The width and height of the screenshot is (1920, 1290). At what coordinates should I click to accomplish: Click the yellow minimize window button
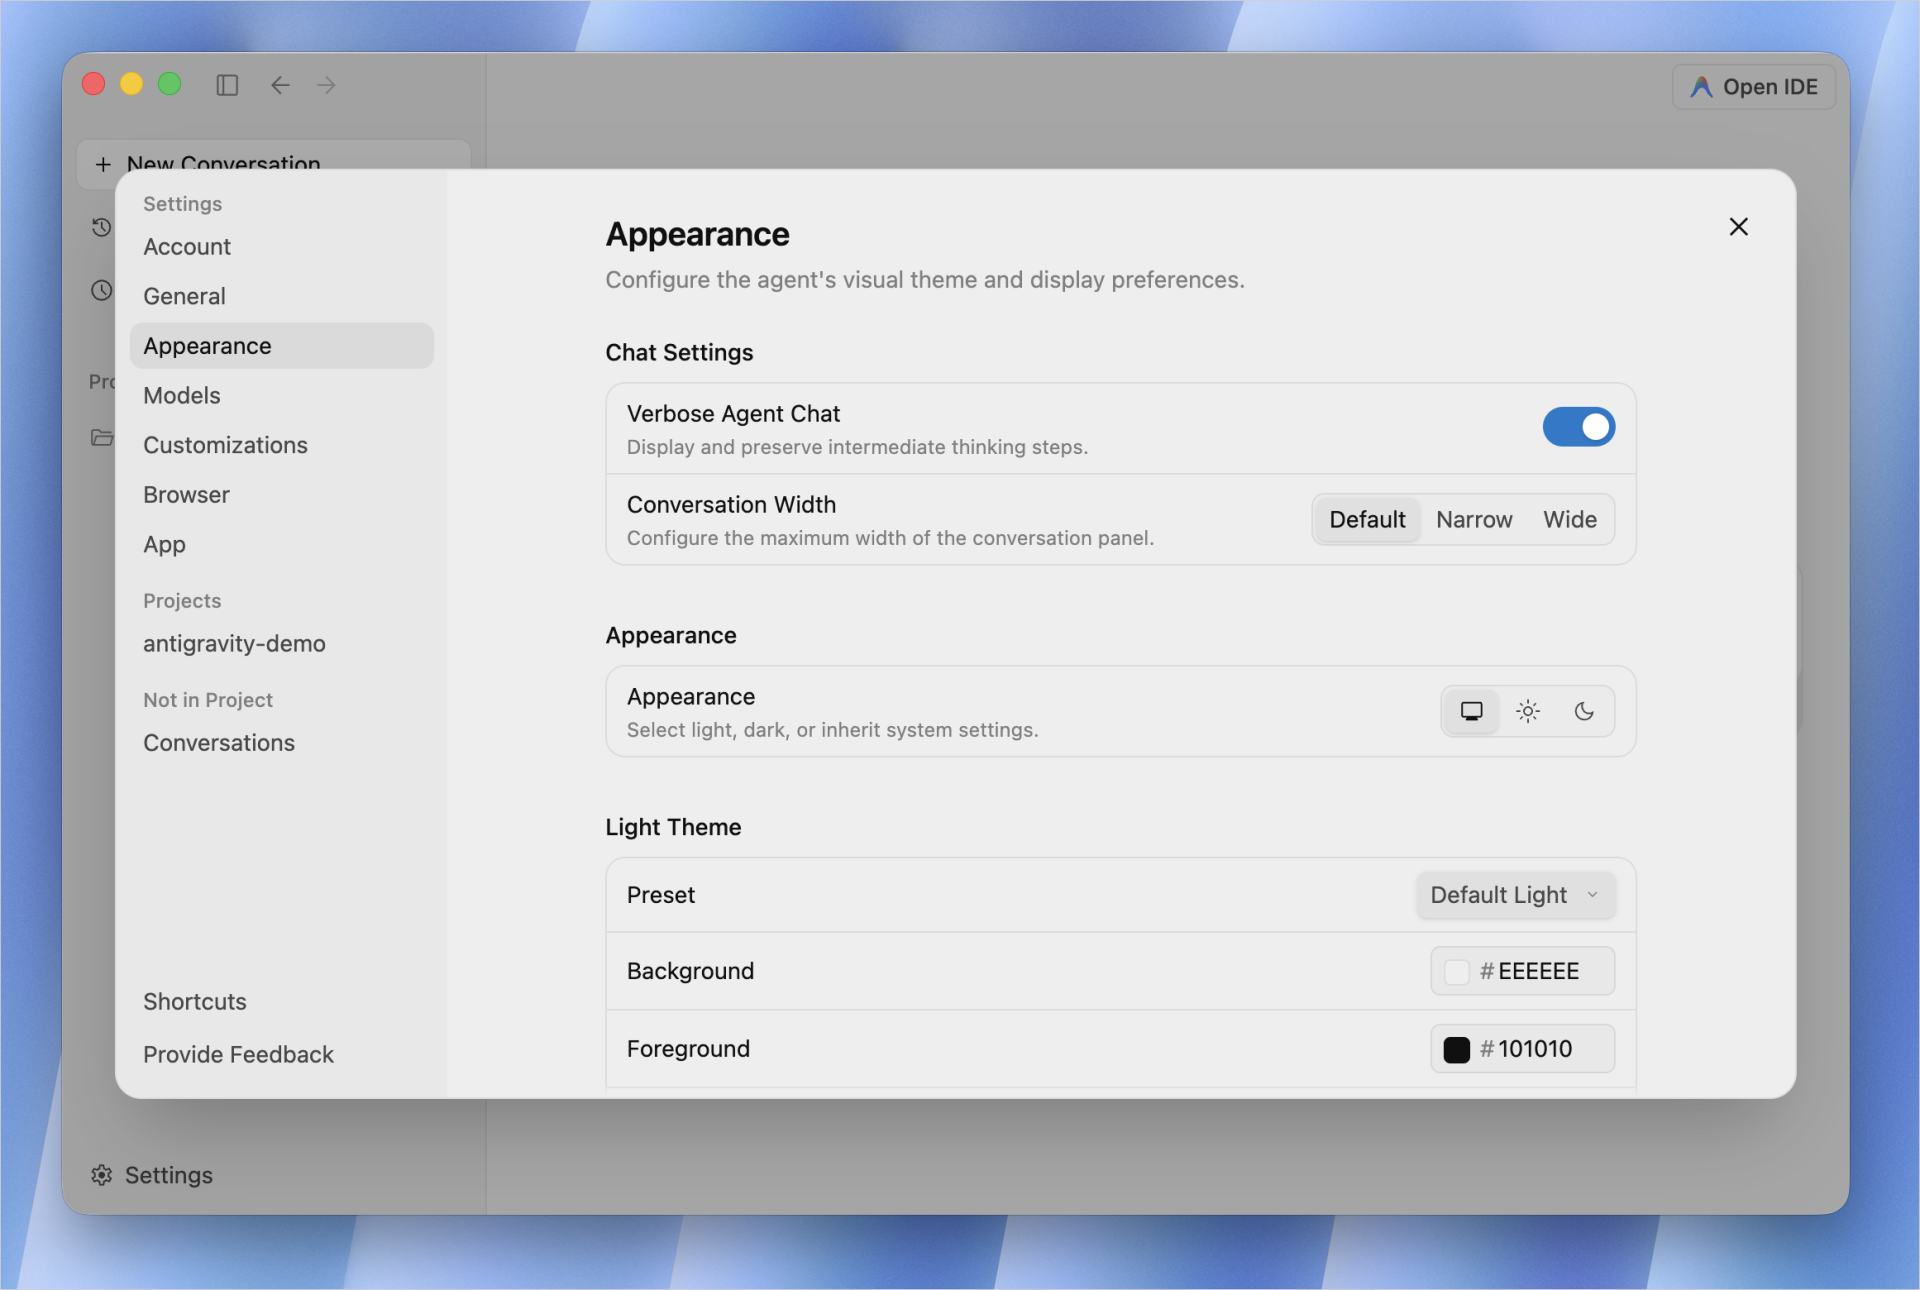click(132, 84)
